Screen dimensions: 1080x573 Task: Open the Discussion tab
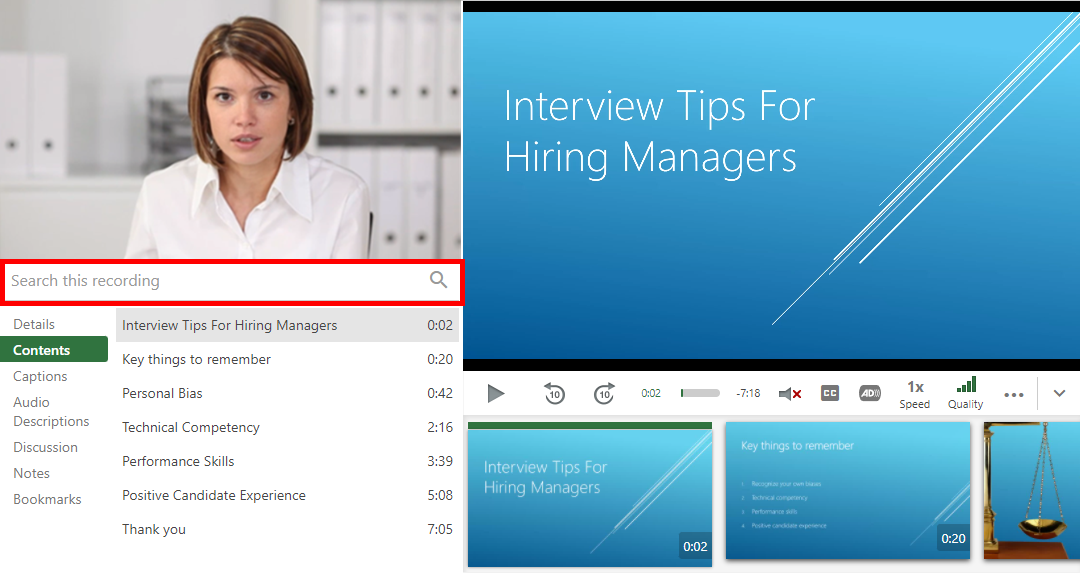tap(45, 447)
